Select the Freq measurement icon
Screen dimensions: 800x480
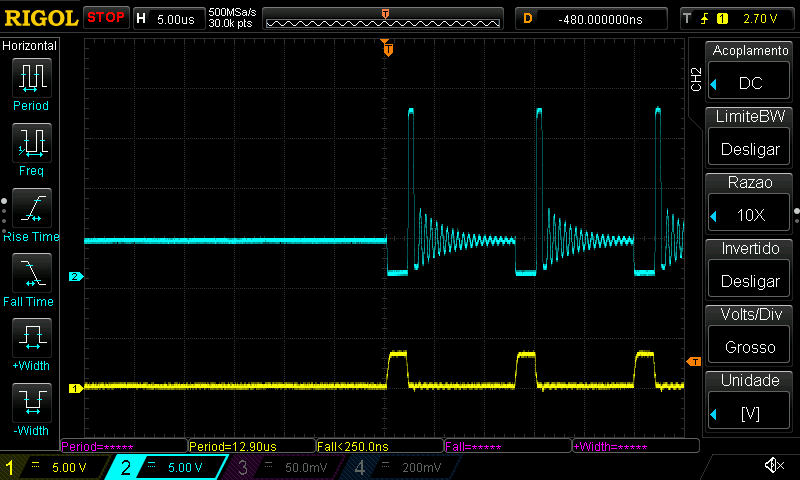pyautogui.click(x=32, y=143)
